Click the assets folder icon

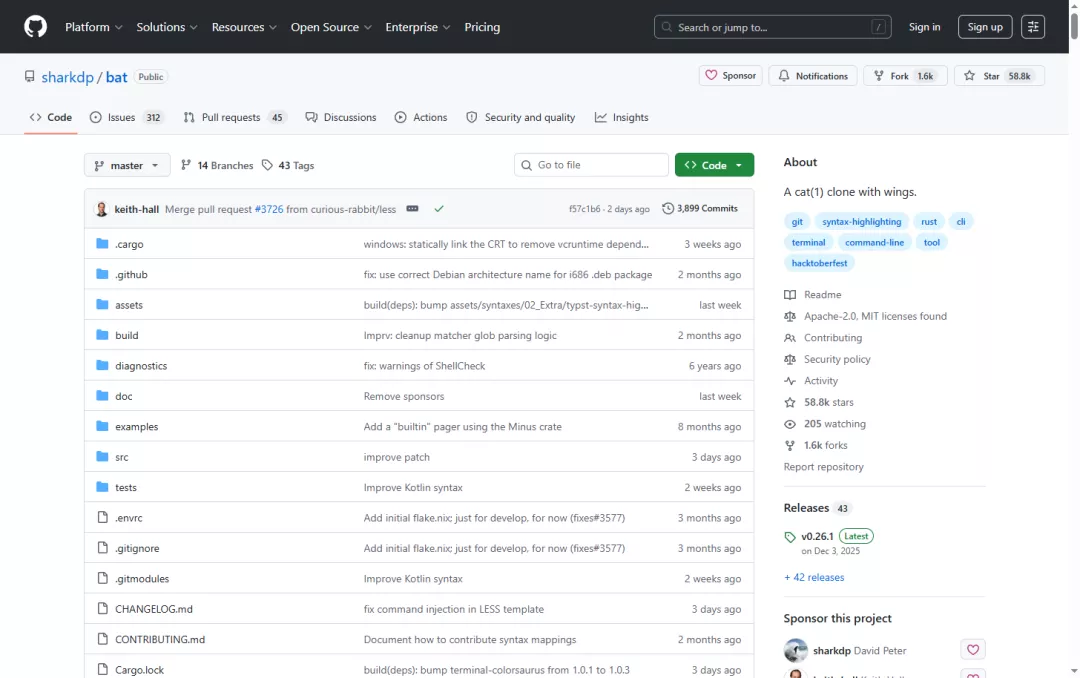tap(102, 305)
